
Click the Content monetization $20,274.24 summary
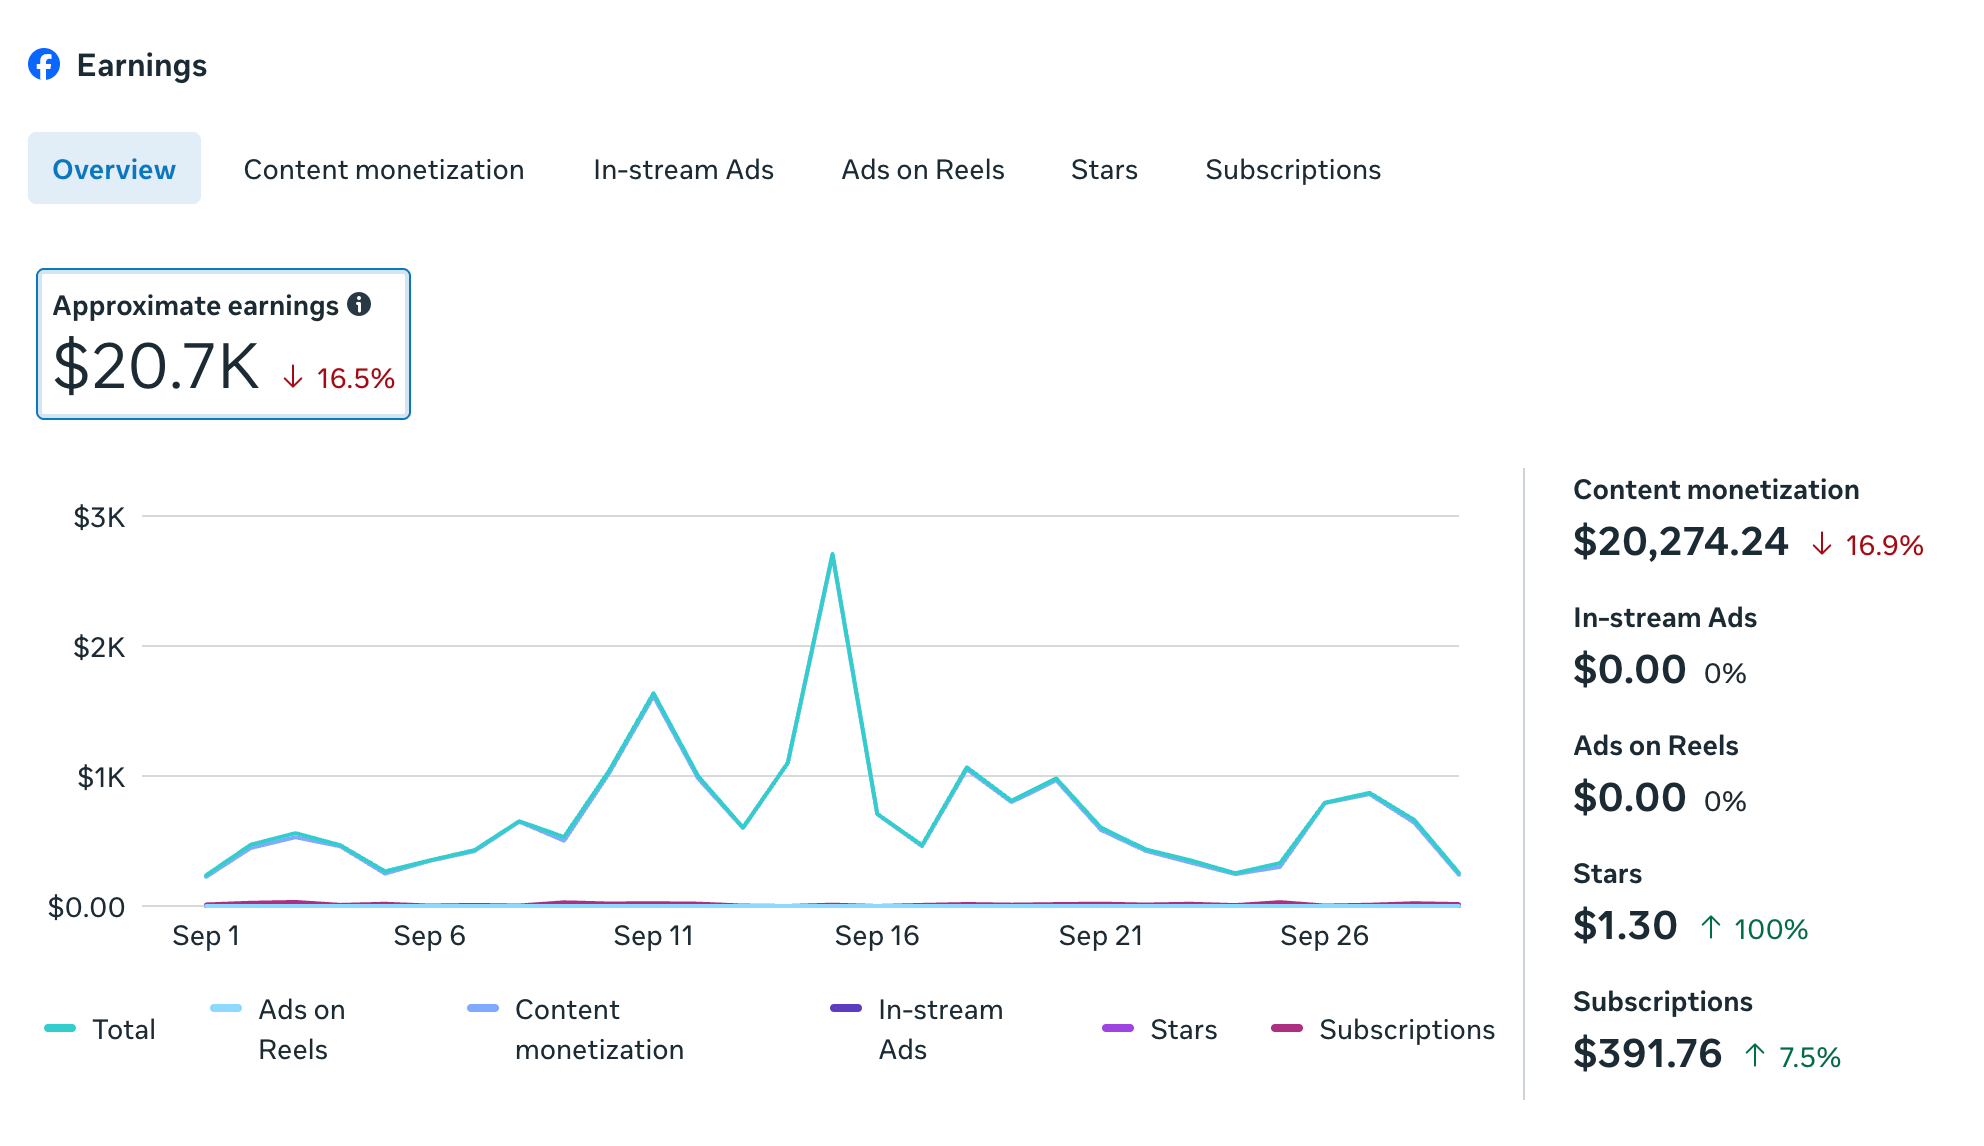click(1680, 542)
